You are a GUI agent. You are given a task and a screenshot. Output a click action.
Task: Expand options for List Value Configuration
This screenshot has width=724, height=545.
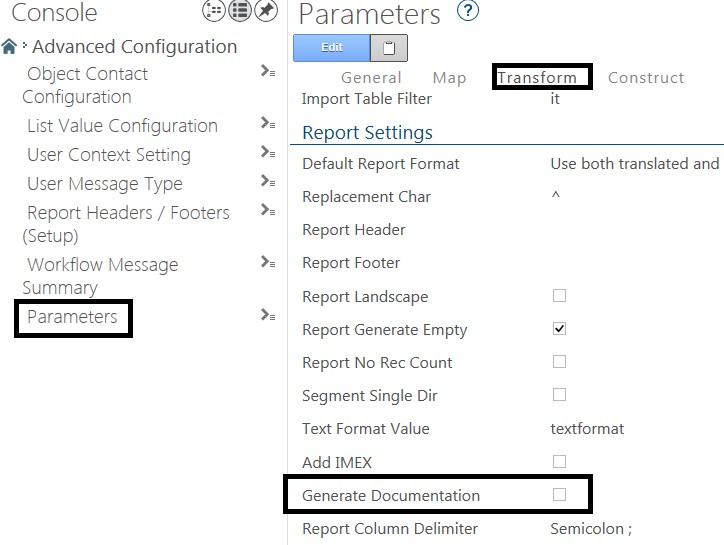coord(268,123)
